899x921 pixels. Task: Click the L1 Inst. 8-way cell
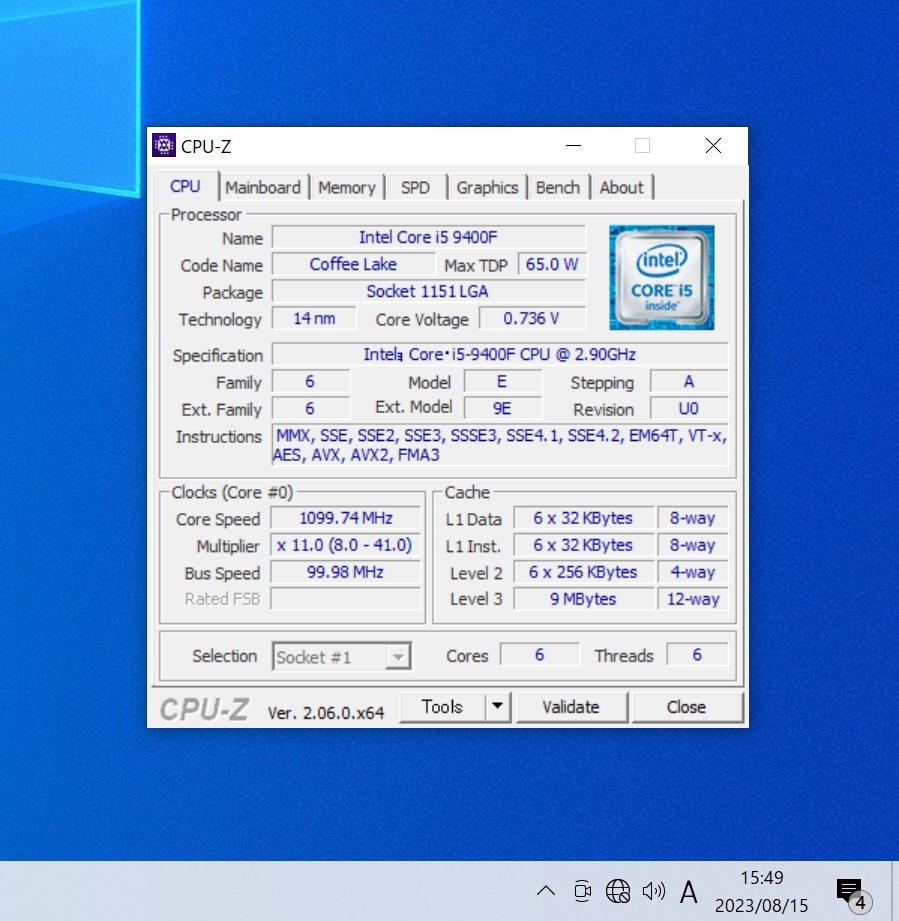pyautogui.click(x=693, y=545)
